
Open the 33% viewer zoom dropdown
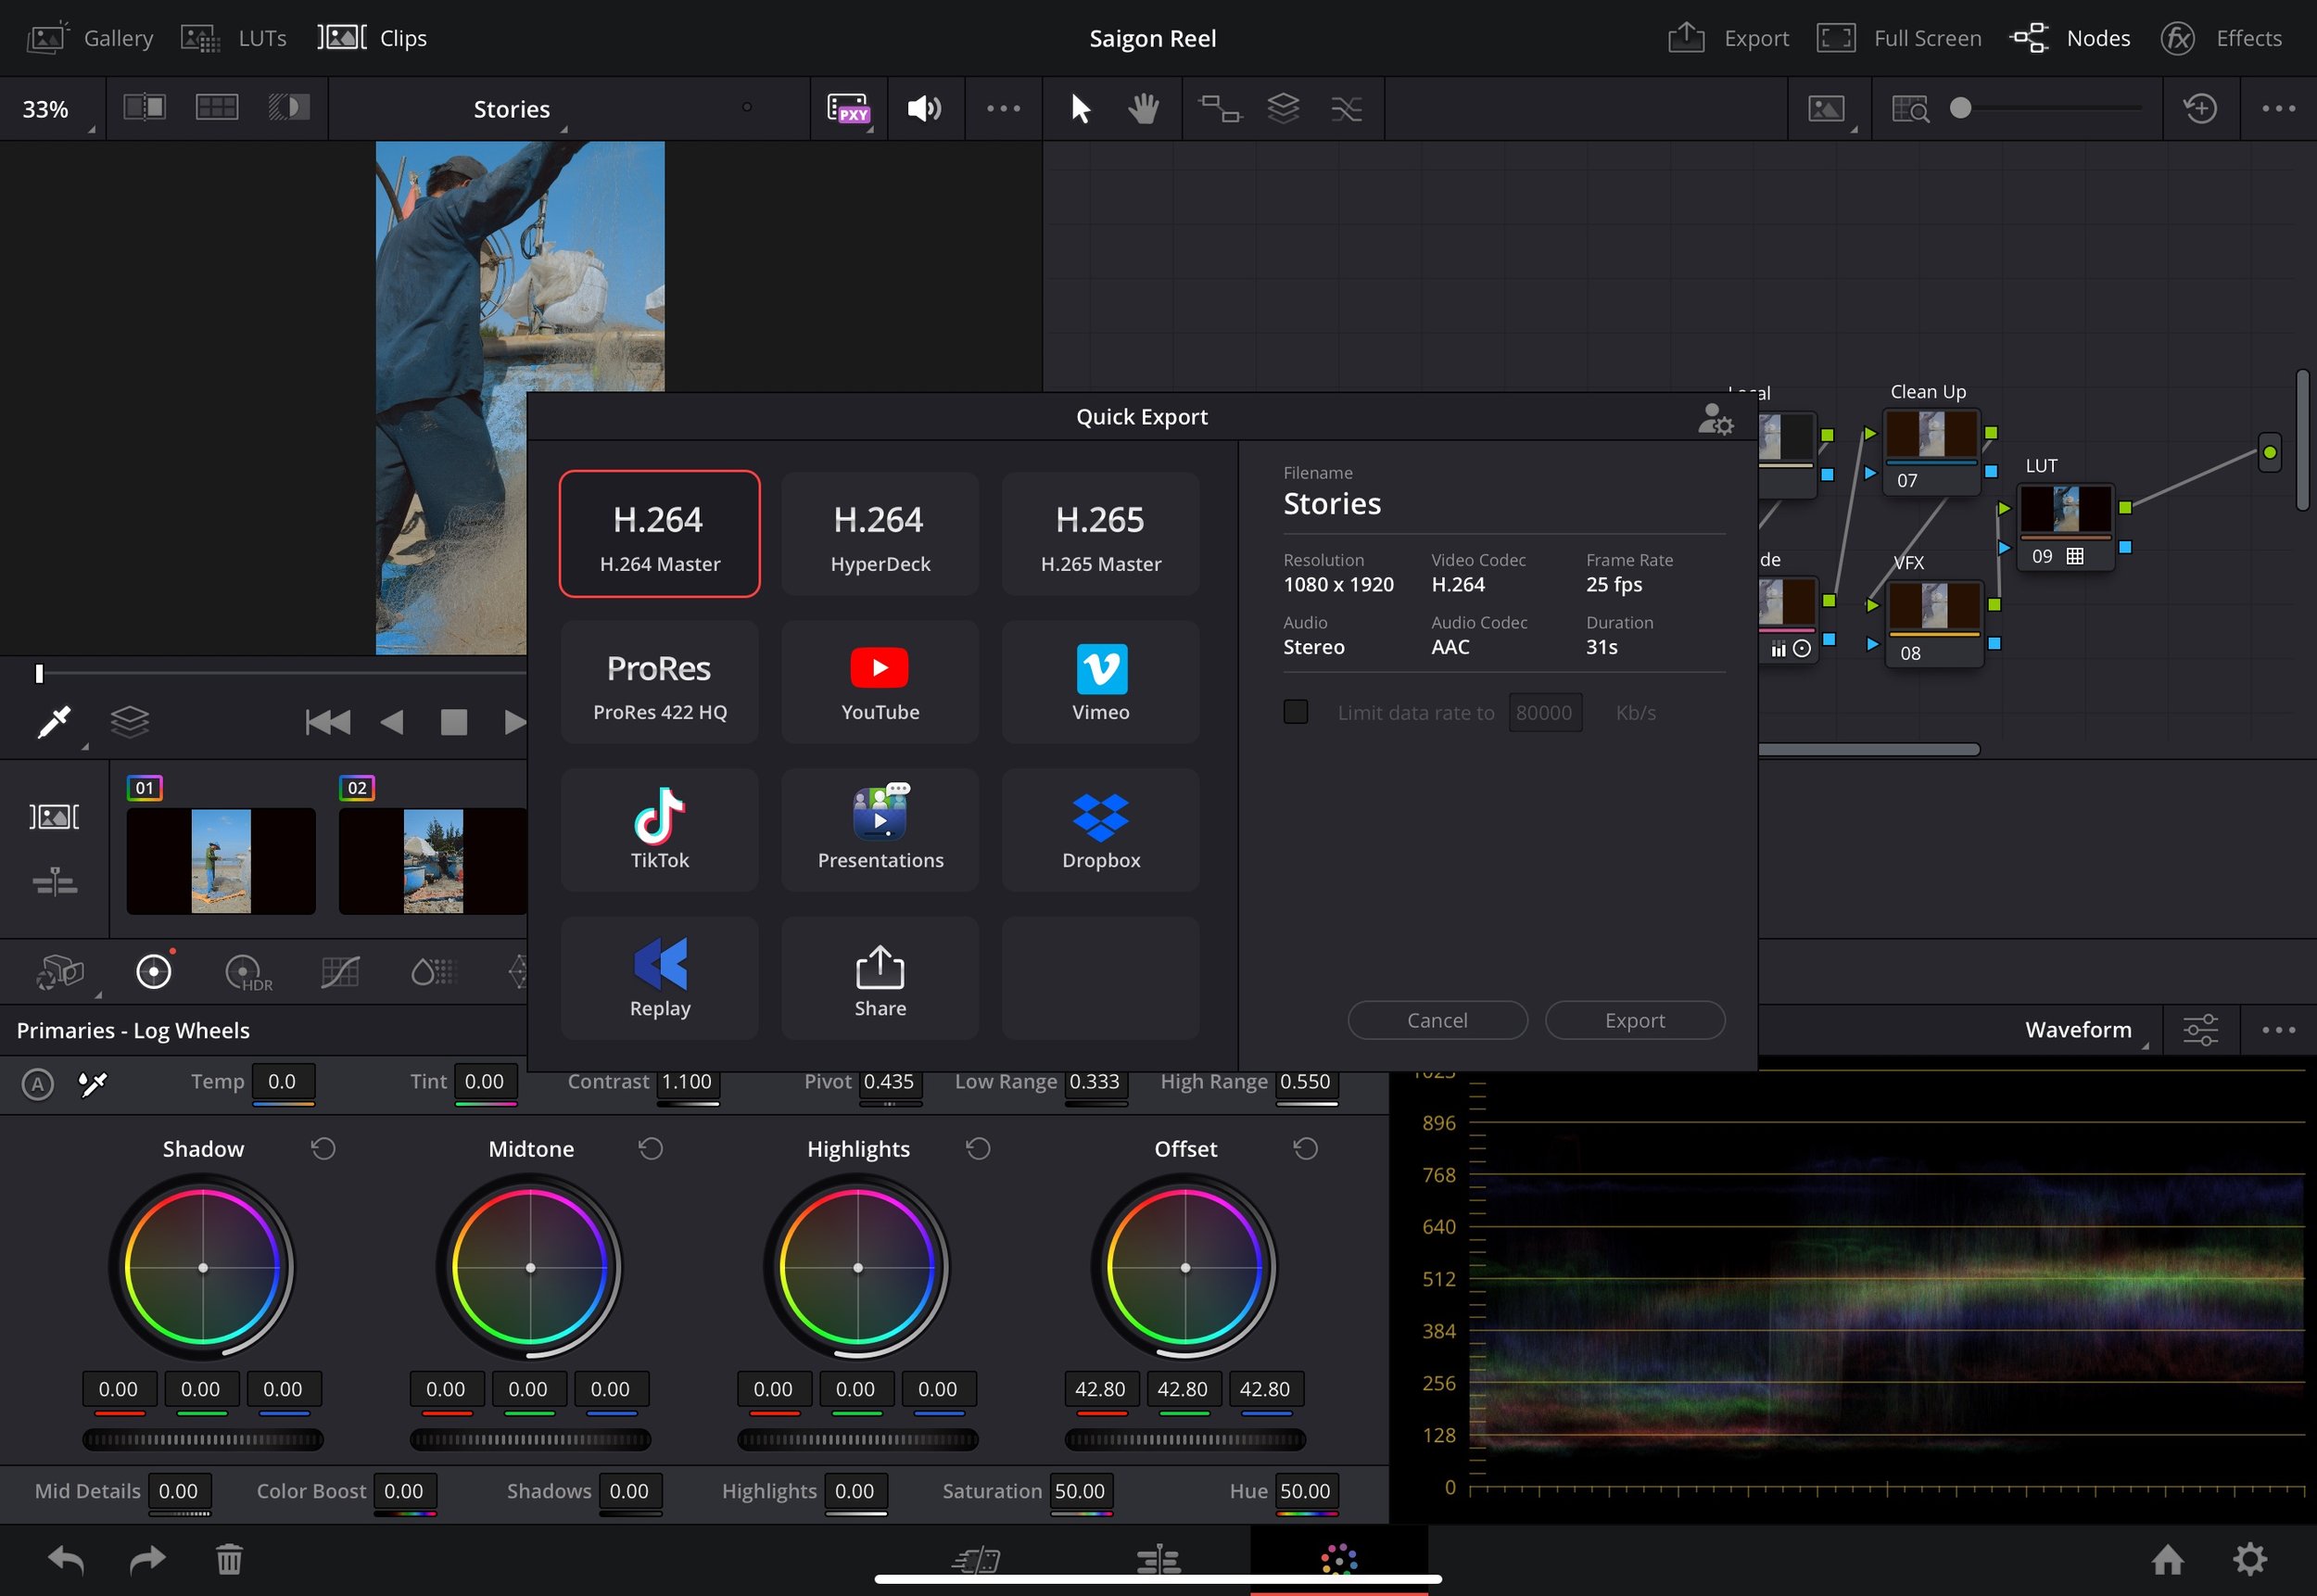52,109
